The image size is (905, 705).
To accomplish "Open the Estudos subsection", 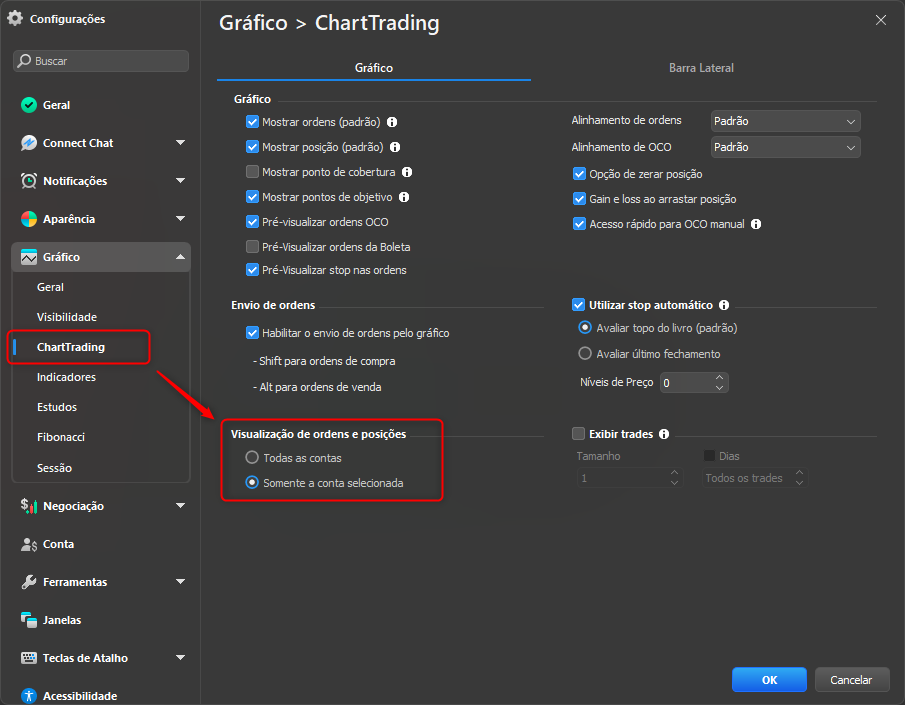I will 57,407.
